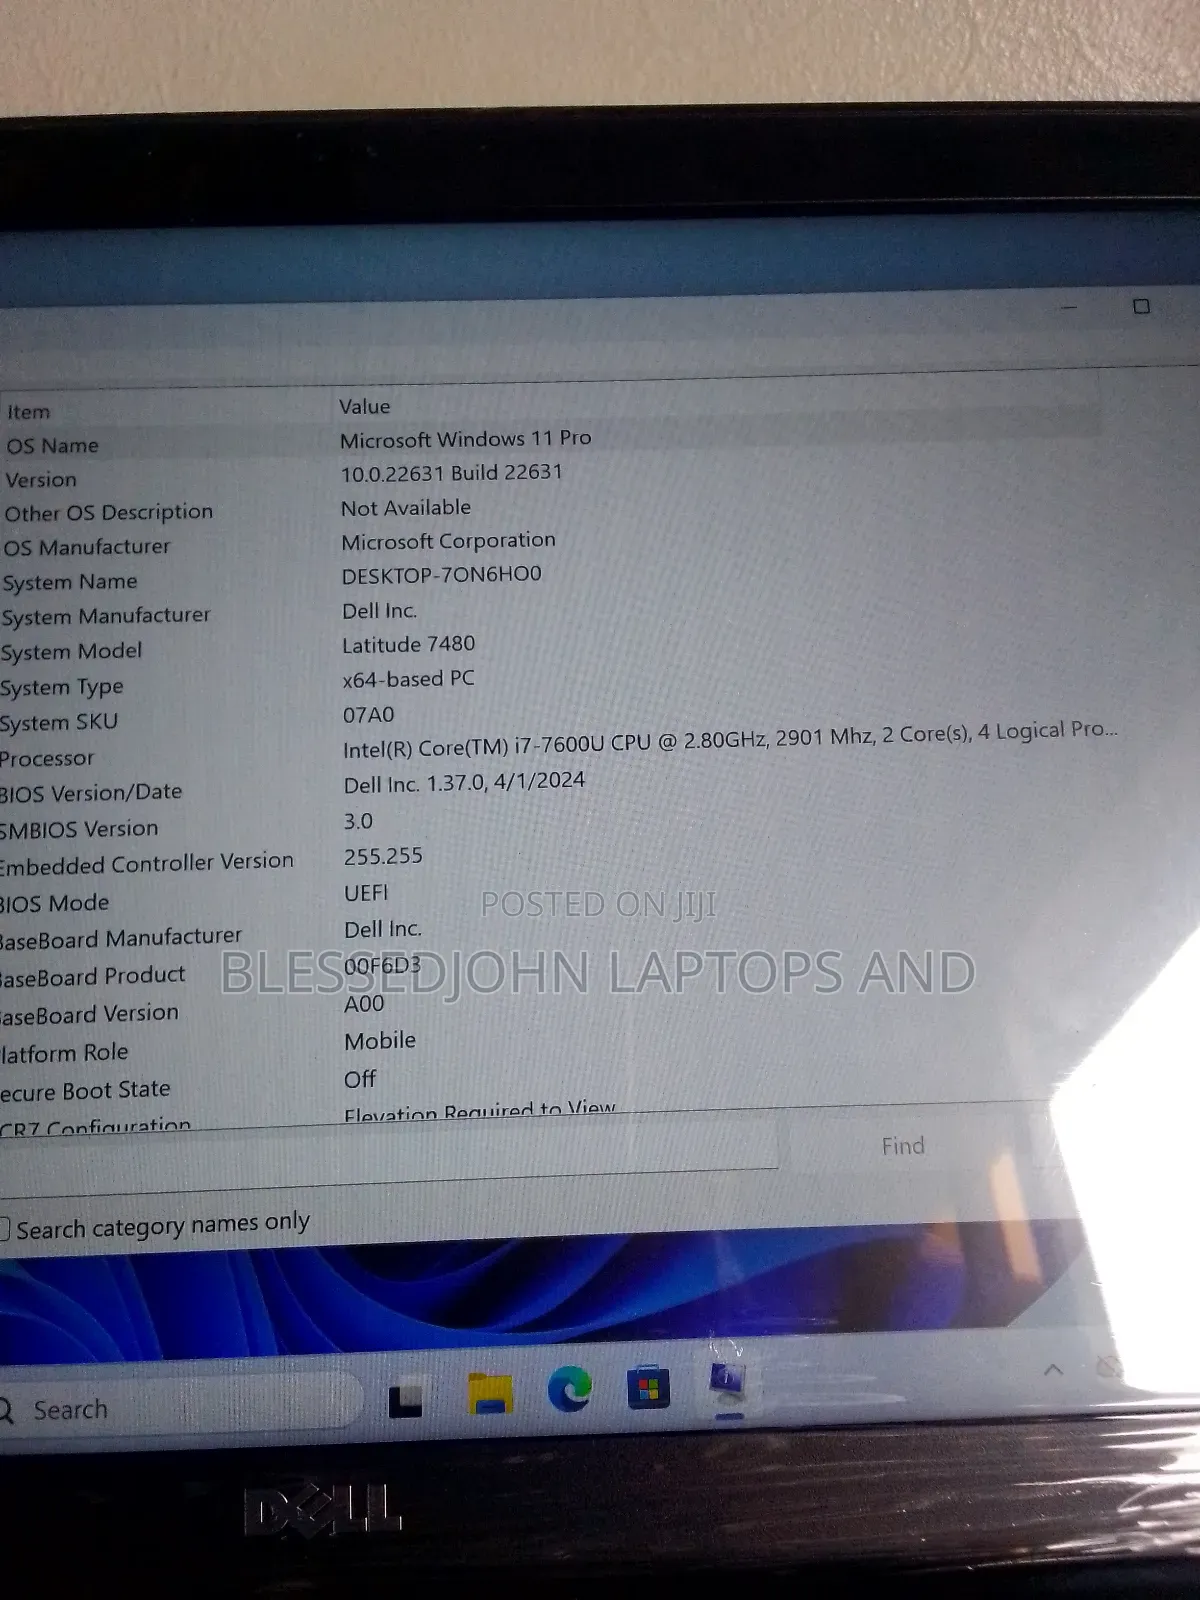Click Secure Boot value Off
1200x1600 pixels.
tap(360, 1080)
